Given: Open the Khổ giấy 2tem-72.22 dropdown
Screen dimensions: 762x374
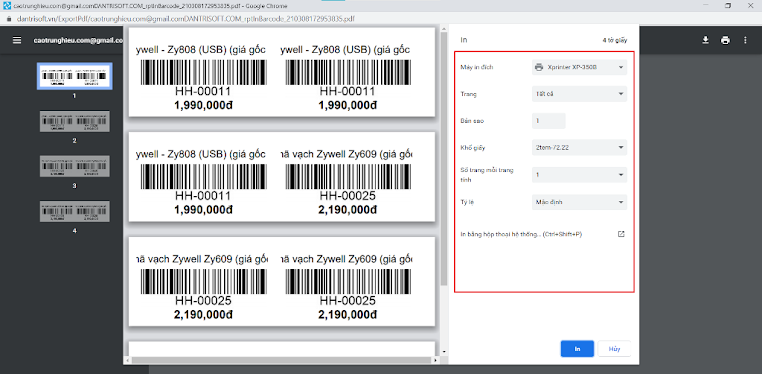Looking at the screenshot, I should click(x=579, y=147).
